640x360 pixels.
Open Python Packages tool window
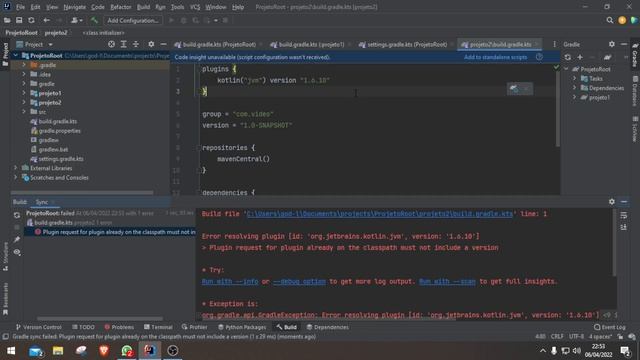242,327
